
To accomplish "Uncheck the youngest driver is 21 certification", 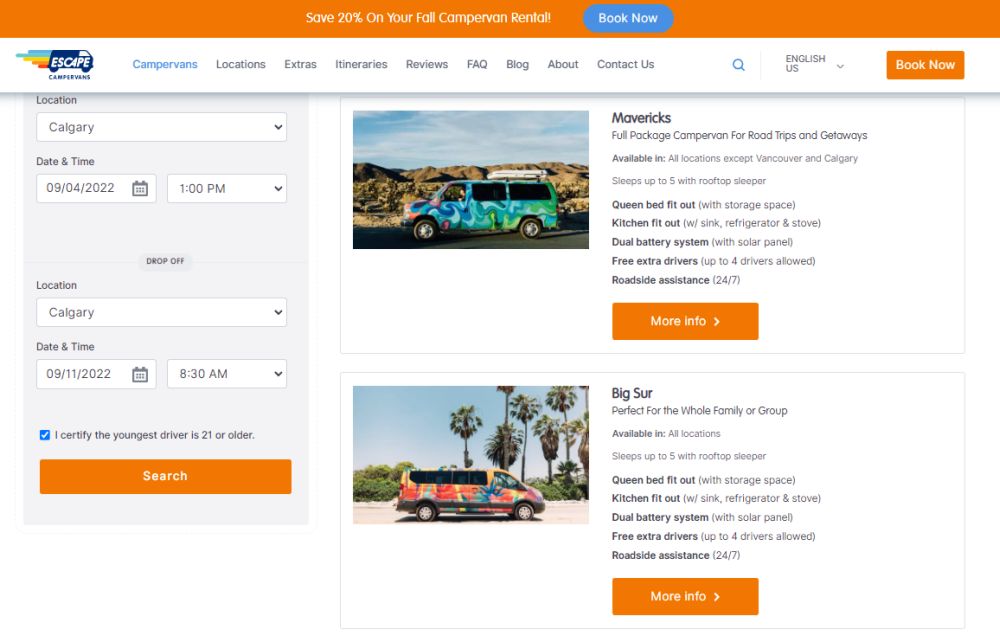I will pyautogui.click(x=44, y=434).
